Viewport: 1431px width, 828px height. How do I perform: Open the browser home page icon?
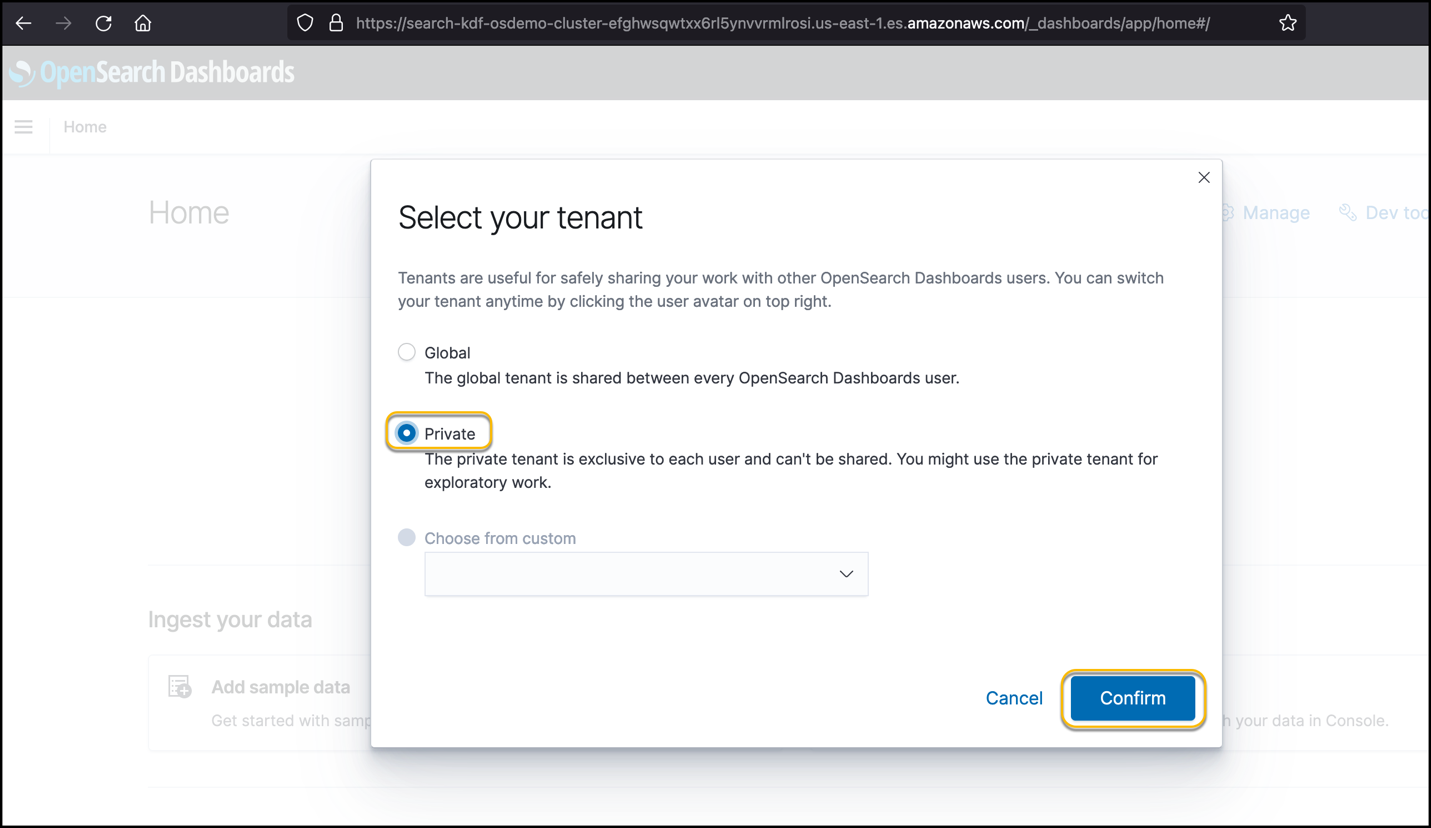click(x=143, y=23)
